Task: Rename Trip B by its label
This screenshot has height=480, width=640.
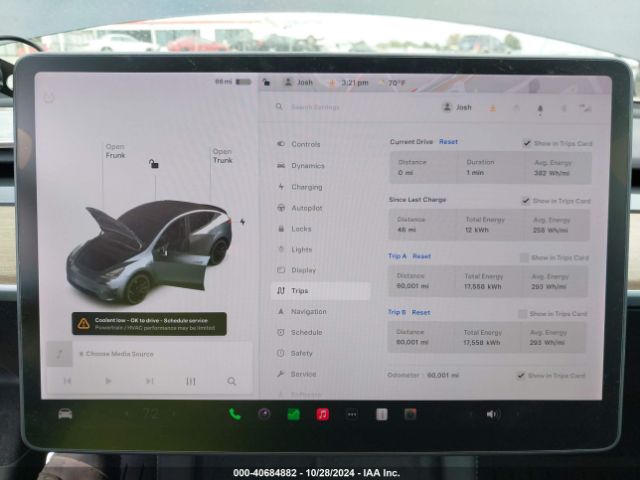Action: [397, 312]
